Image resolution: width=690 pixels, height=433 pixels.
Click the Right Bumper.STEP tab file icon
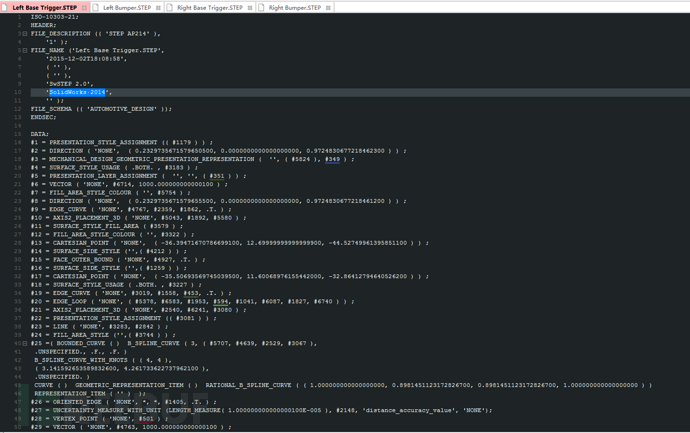(x=261, y=7)
